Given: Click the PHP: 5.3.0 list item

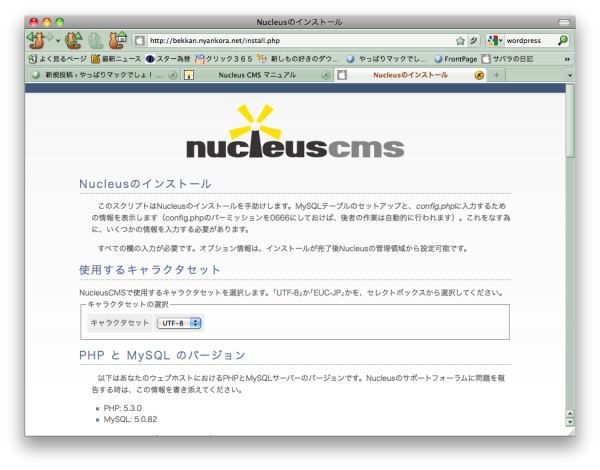Looking at the screenshot, I should 122,408.
